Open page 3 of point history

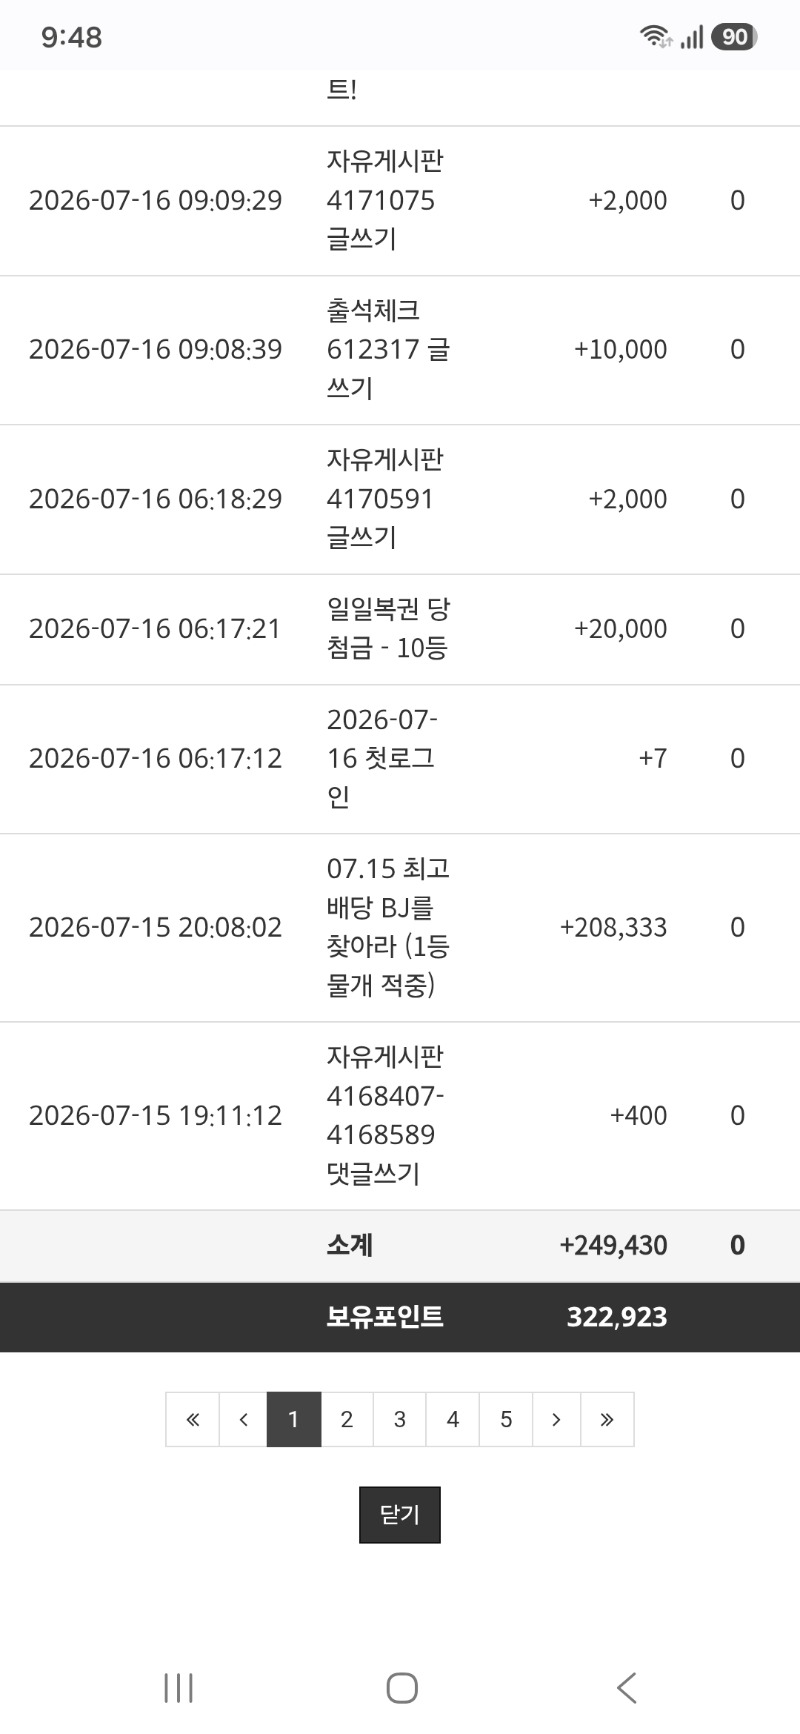[400, 1419]
